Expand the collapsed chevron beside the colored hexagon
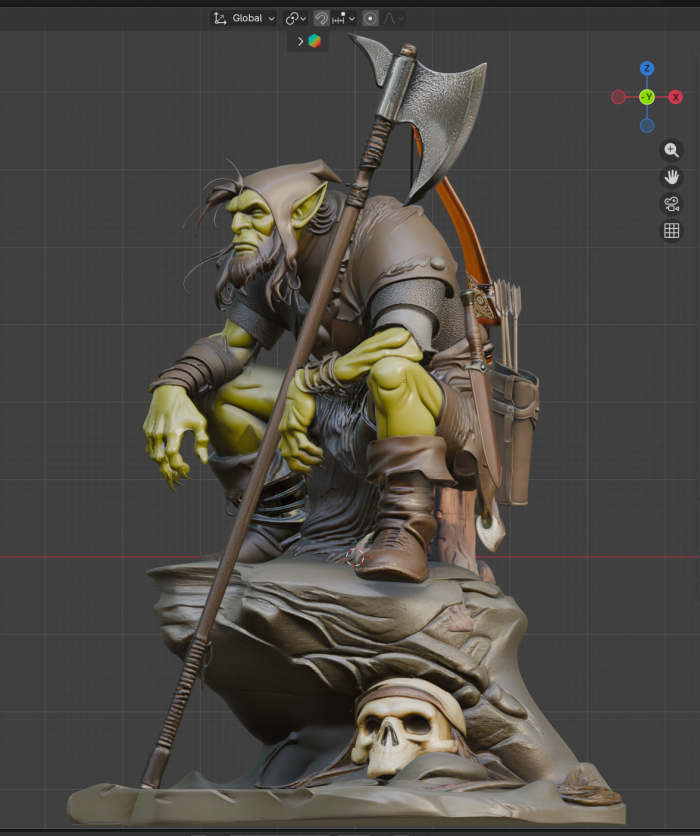 (x=300, y=41)
